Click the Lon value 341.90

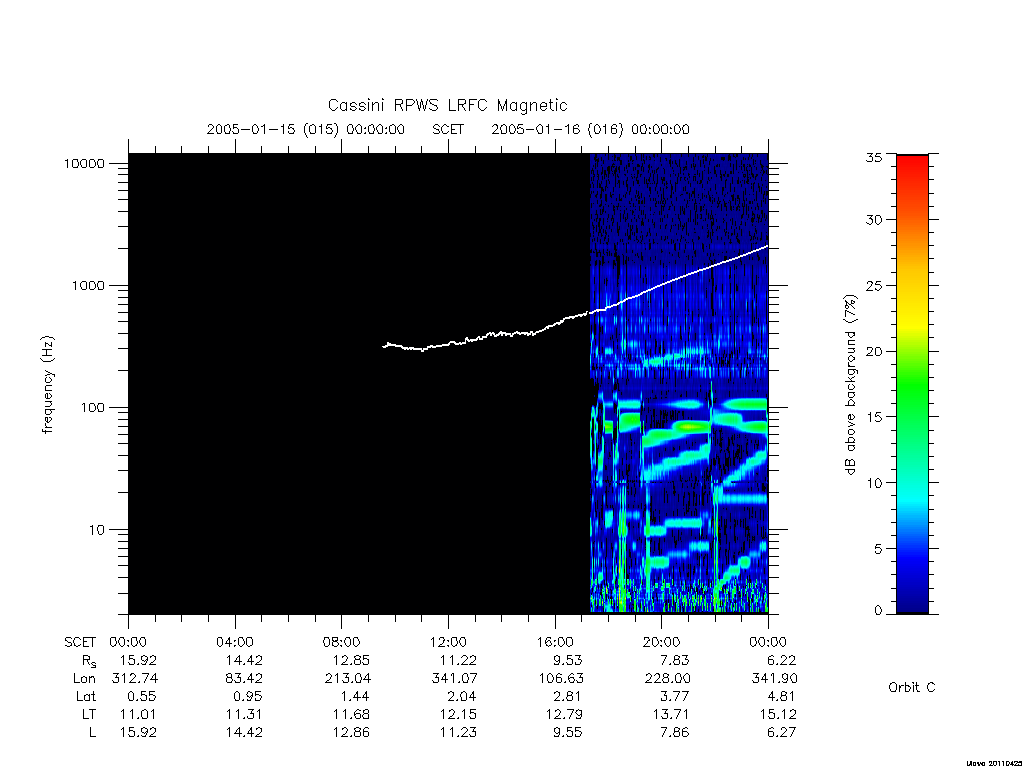(774, 678)
